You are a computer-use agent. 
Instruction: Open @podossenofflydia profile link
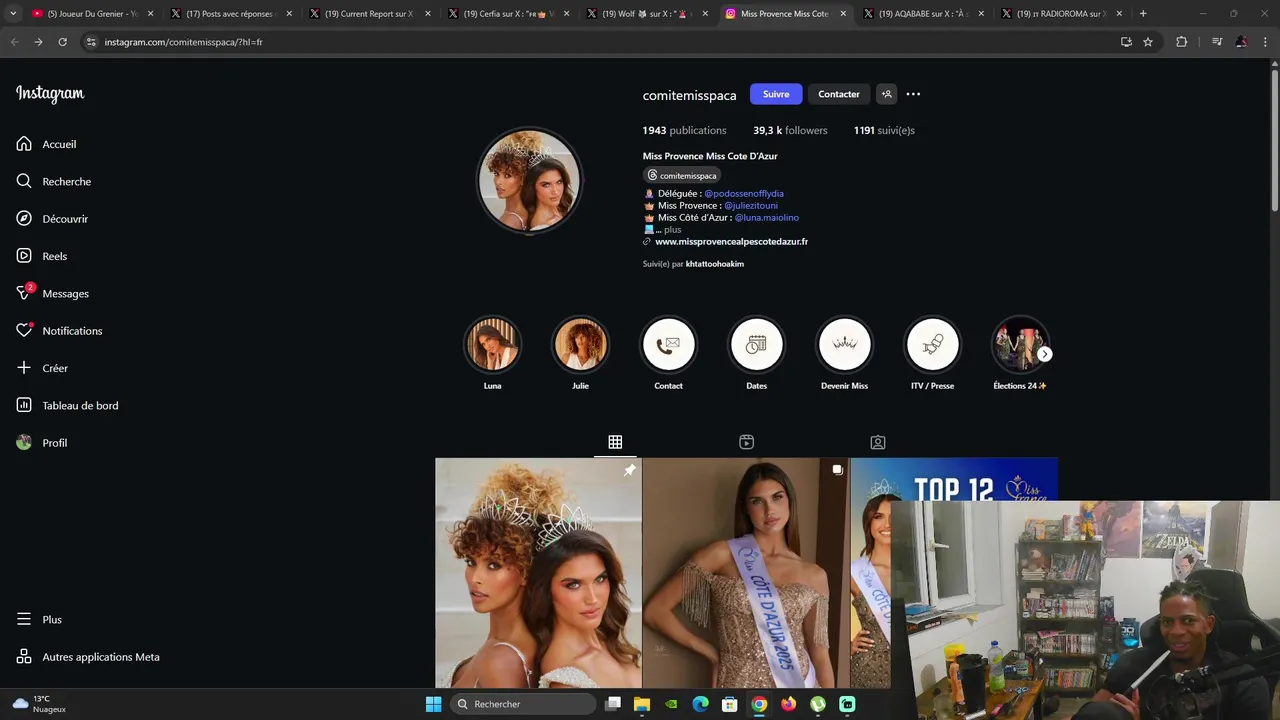pyautogui.click(x=744, y=194)
